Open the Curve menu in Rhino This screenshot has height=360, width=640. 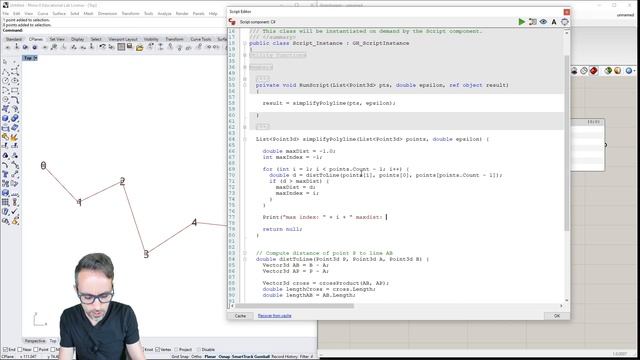pyautogui.click(x=42, y=13)
